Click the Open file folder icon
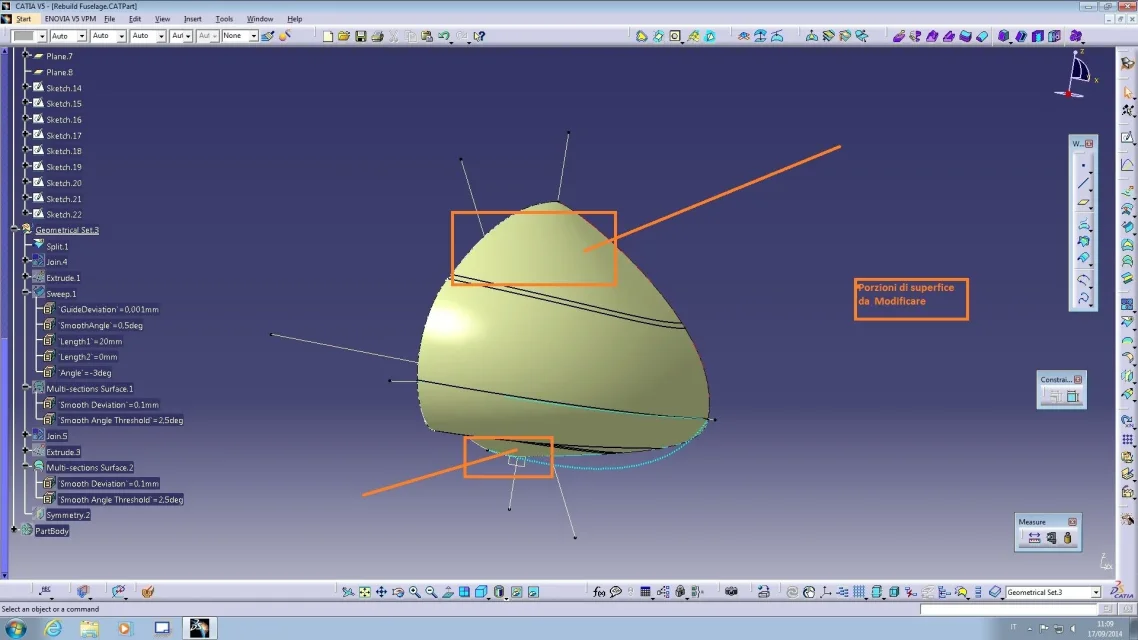The image size is (1138, 640). pyautogui.click(x=344, y=36)
